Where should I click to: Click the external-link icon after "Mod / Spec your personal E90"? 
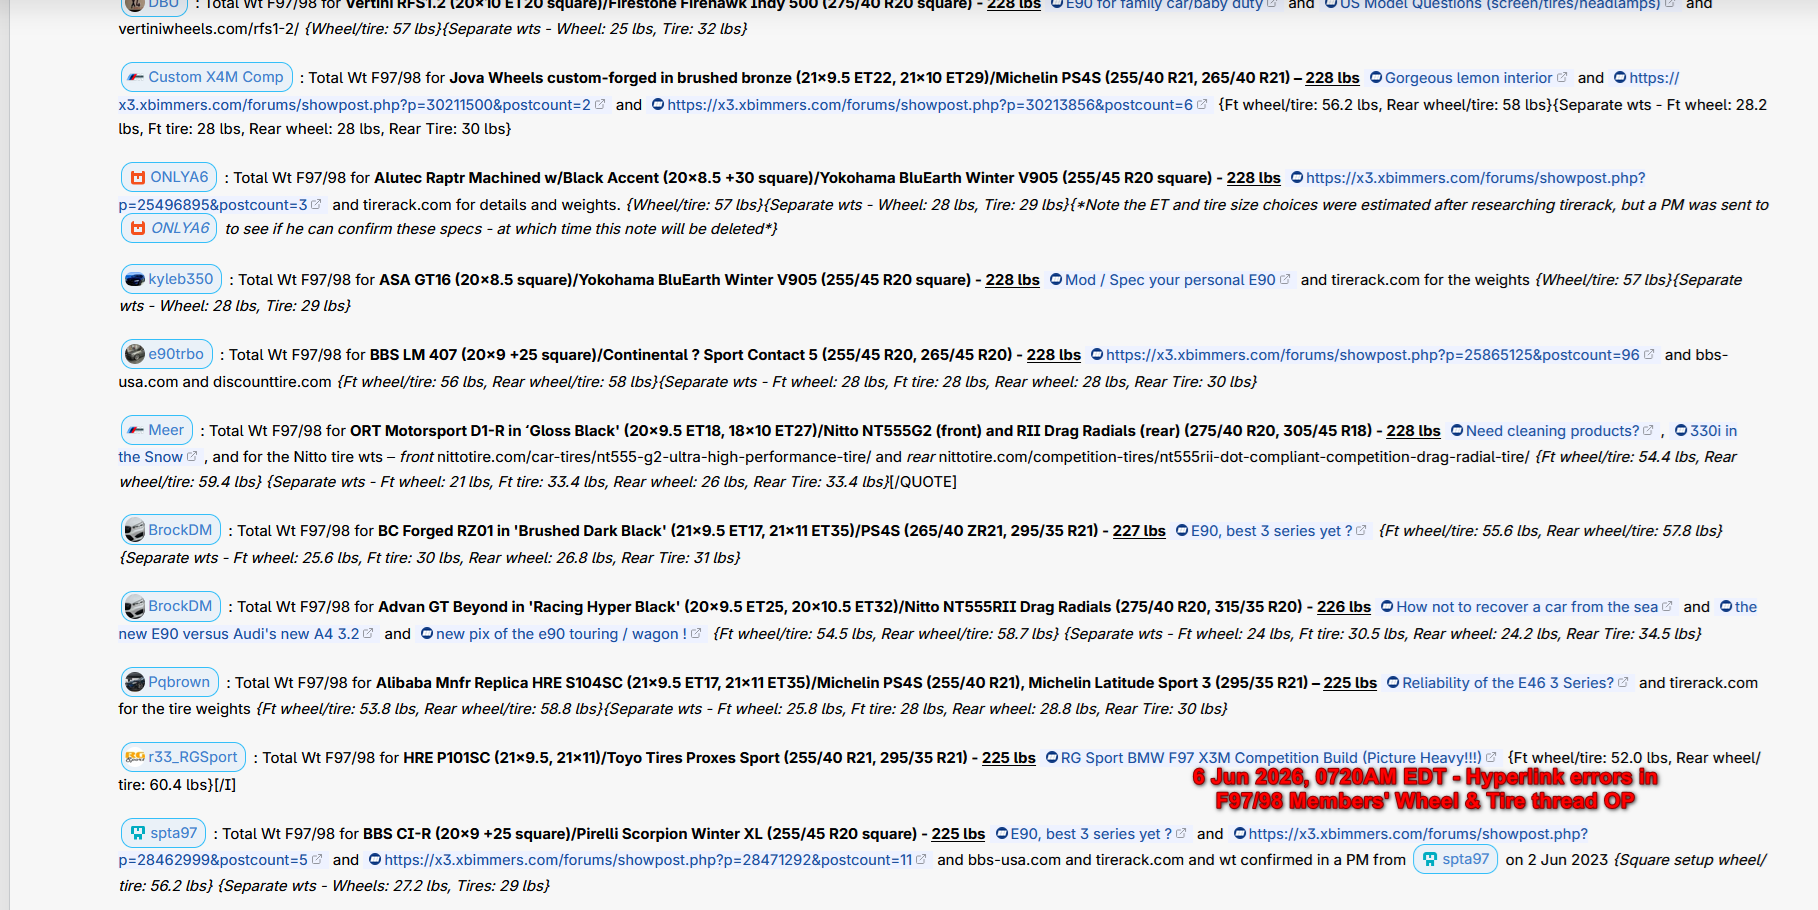(x=1286, y=280)
